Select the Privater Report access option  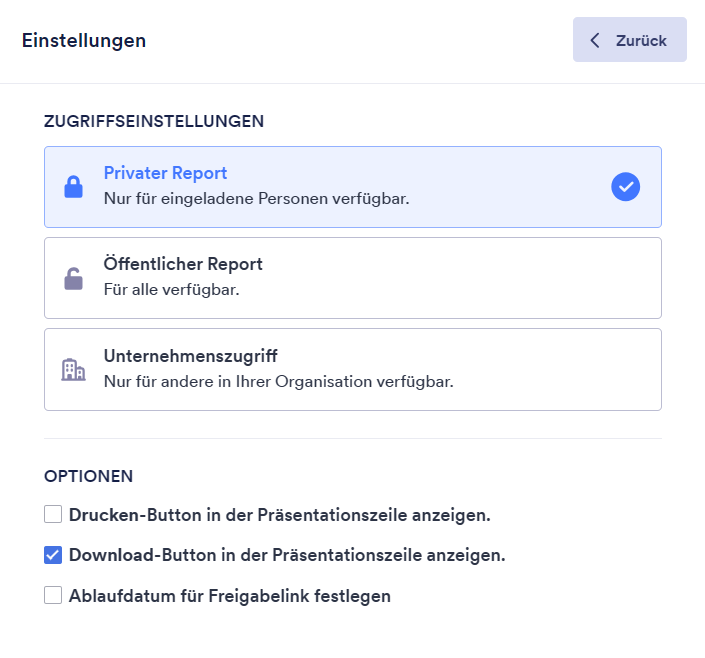click(352, 187)
